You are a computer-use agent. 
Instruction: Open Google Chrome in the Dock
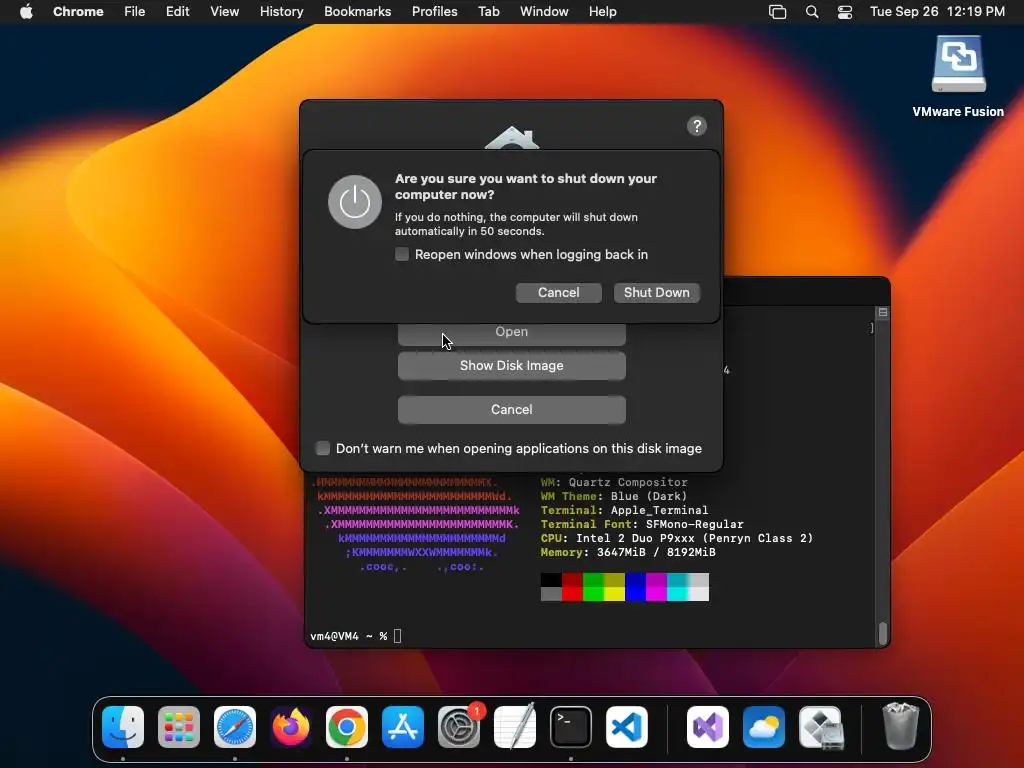[347, 727]
